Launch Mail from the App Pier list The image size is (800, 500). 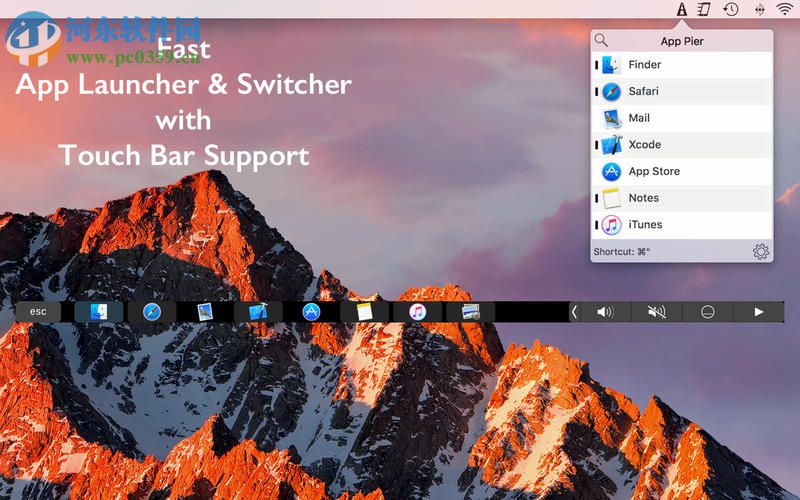(682, 118)
